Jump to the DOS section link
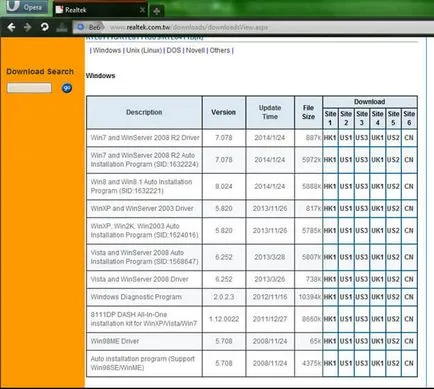The image size is (434, 389). click(x=174, y=50)
